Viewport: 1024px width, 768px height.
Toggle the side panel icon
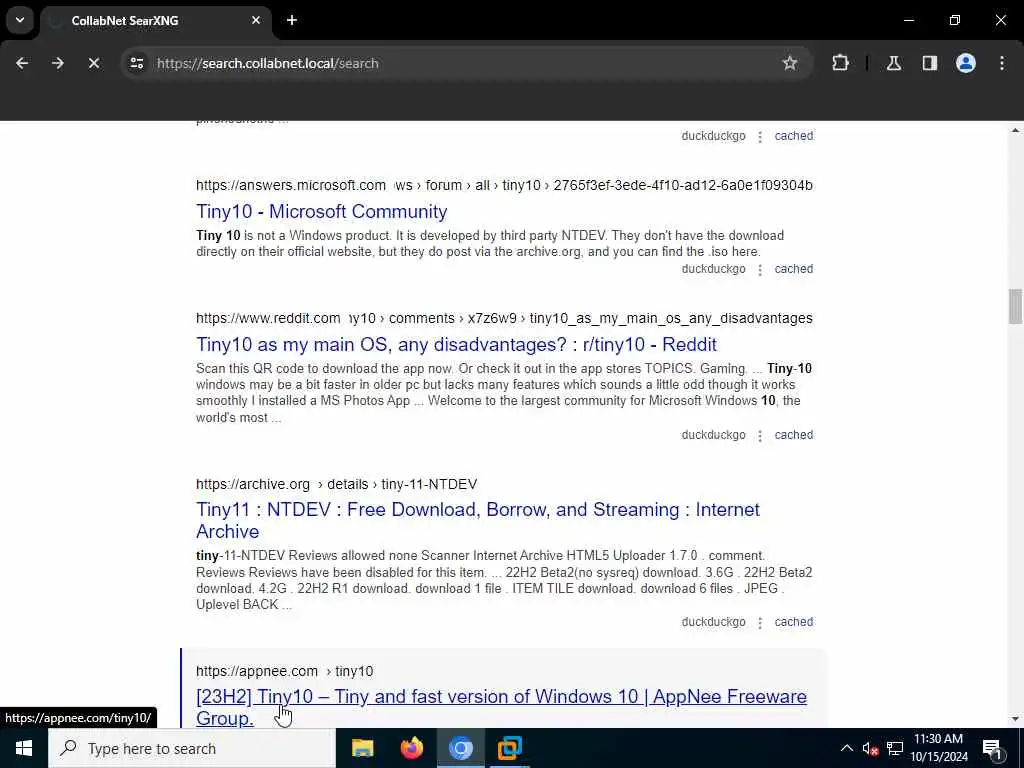930,63
